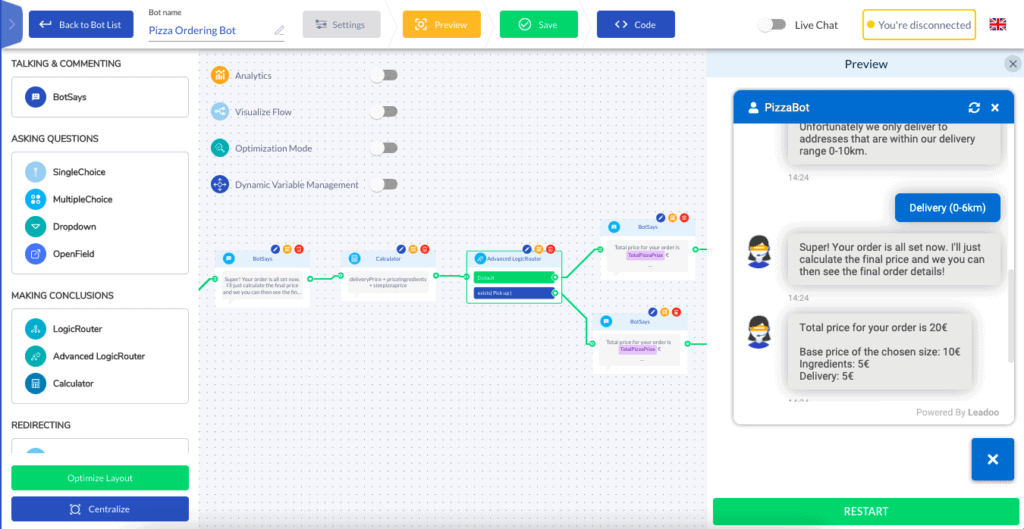Select the Calculator block in the sidebar
The image size is (1024, 529).
73,383
